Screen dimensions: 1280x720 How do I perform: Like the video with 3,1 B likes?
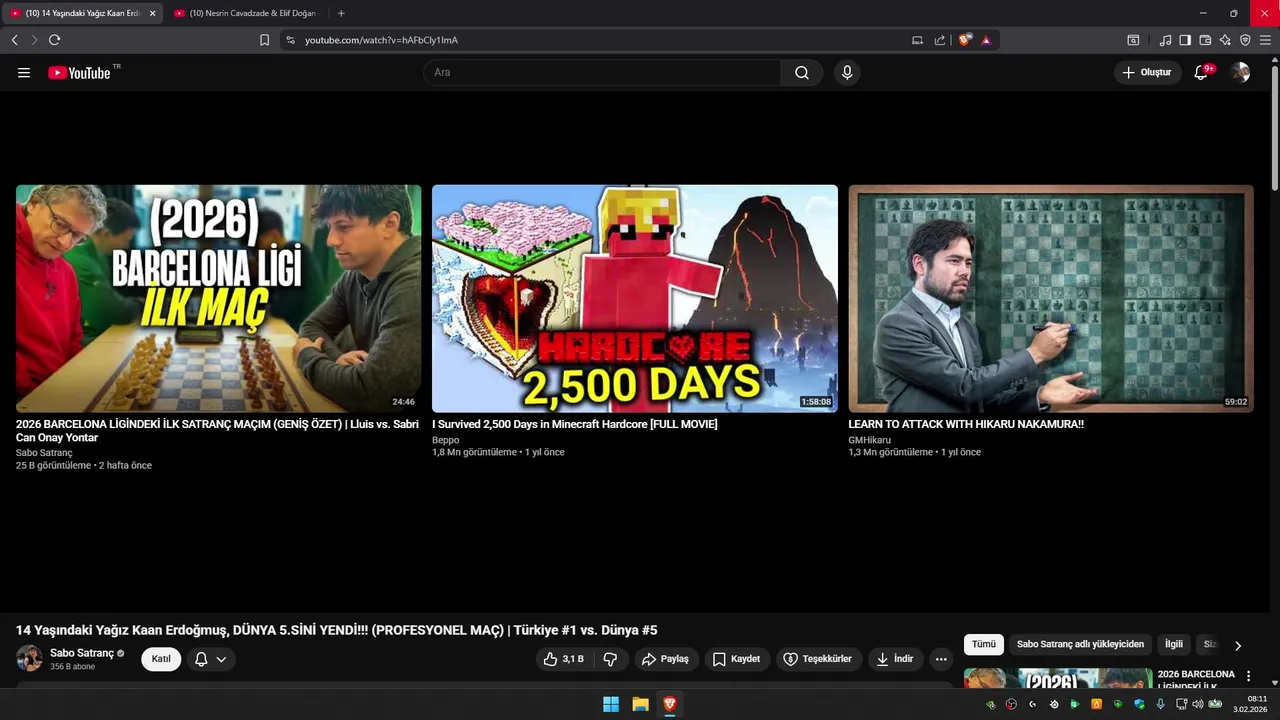[563, 659]
